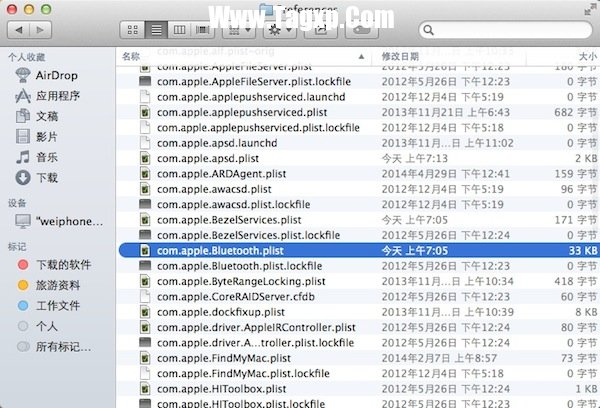Click the date 2014年2月7日 上午8:57

click(x=439, y=358)
